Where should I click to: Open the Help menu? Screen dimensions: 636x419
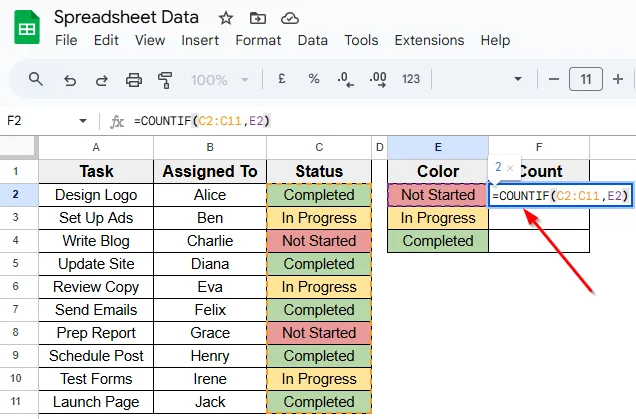pos(495,40)
